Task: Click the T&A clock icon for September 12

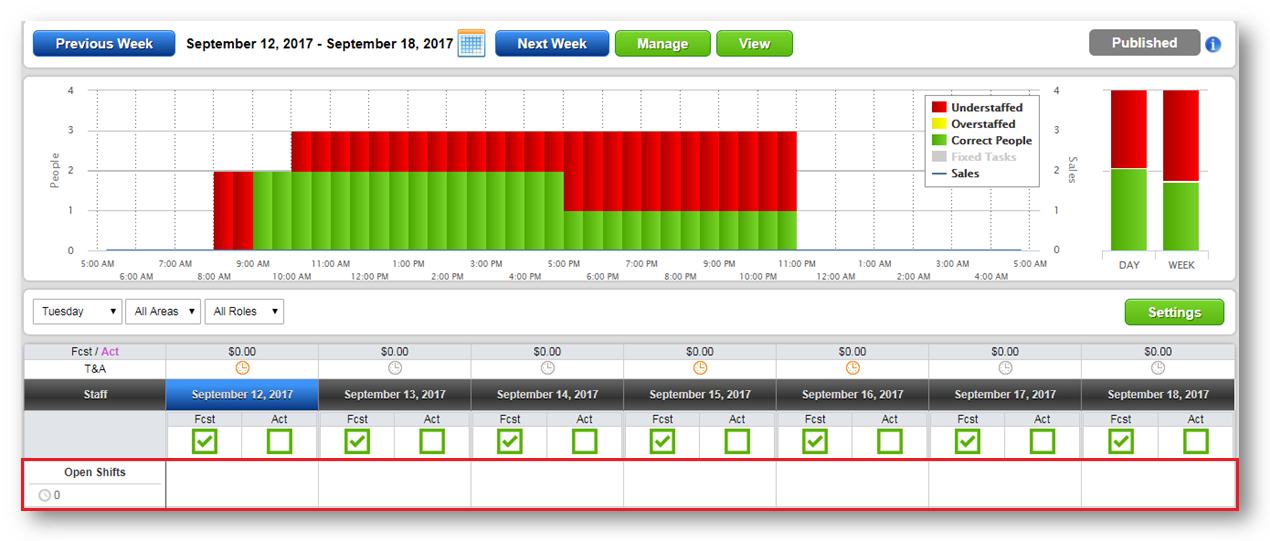Action: pos(242,368)
